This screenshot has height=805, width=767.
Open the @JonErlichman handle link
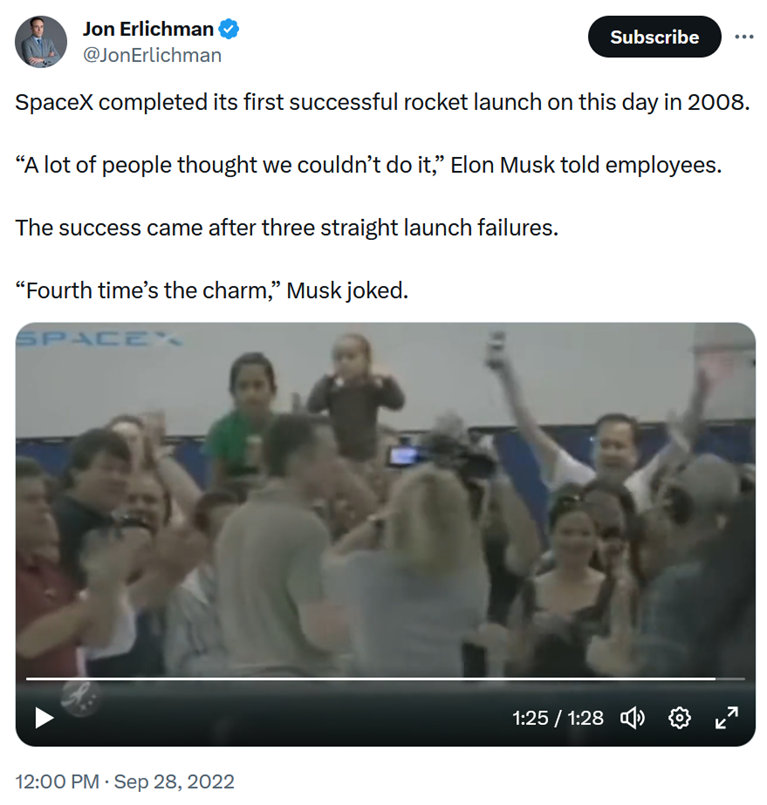pyautogui.click(x=152, y=56)
